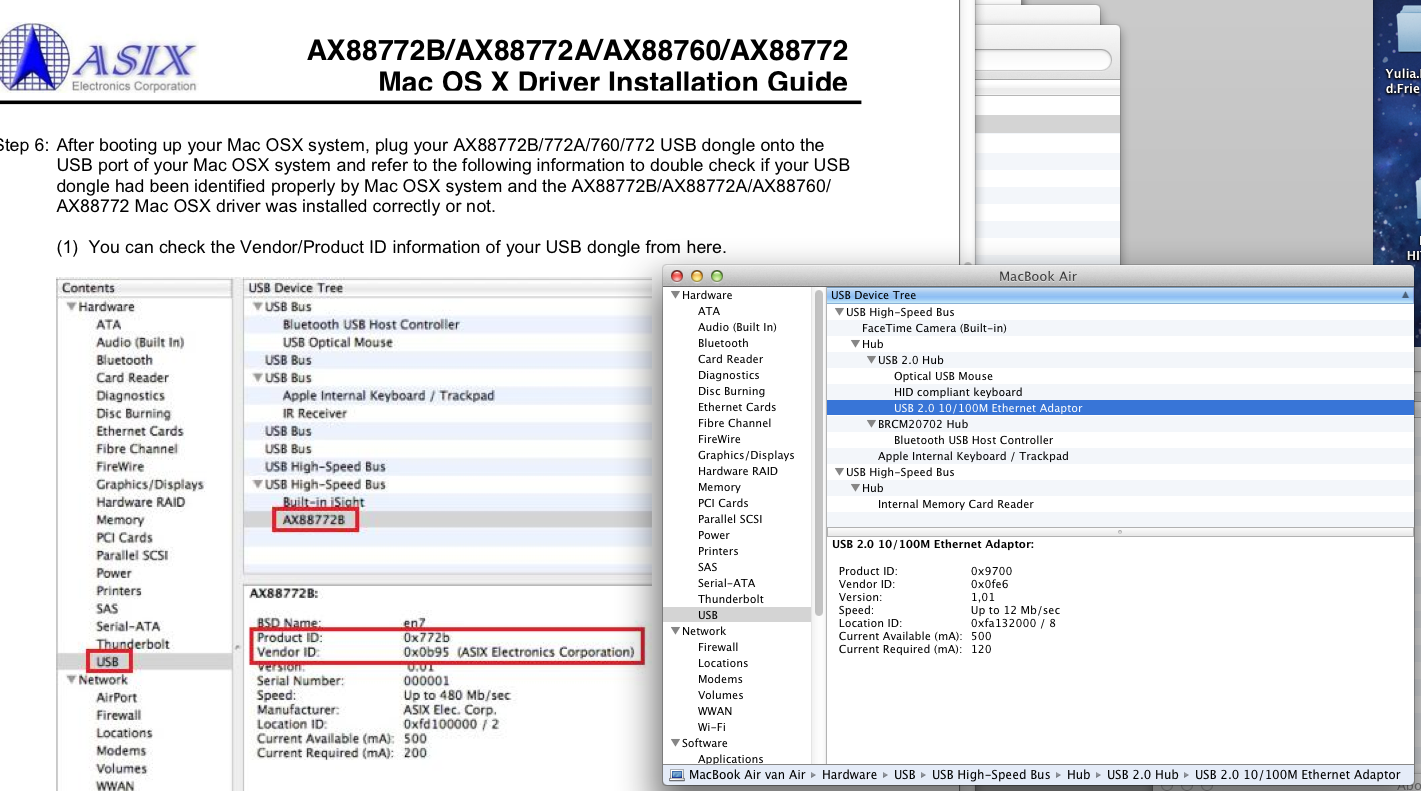Collapse the Hub that contains USB 2.0 Hub
The width and height of the screenshot is (1421, 791).
[855, 344]
